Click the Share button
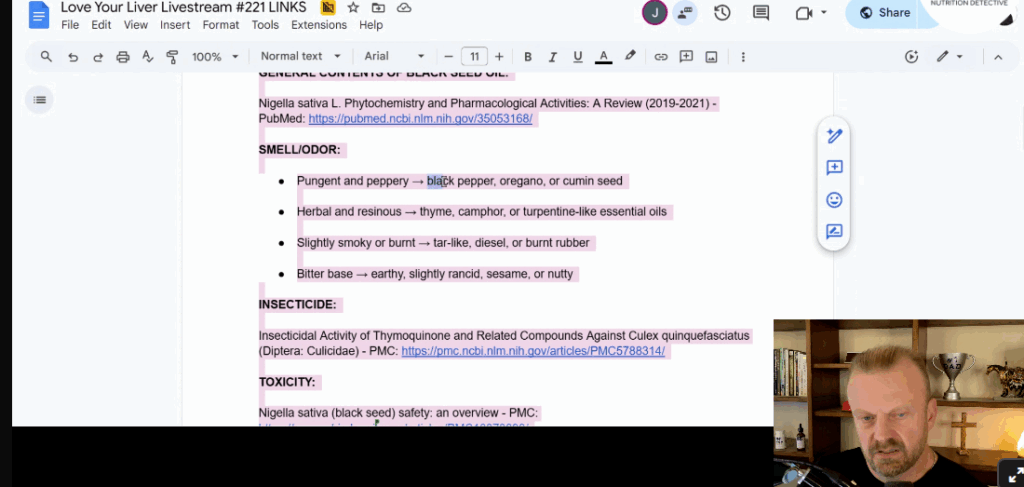The image size is (1024, 487). tap(883, 13)
